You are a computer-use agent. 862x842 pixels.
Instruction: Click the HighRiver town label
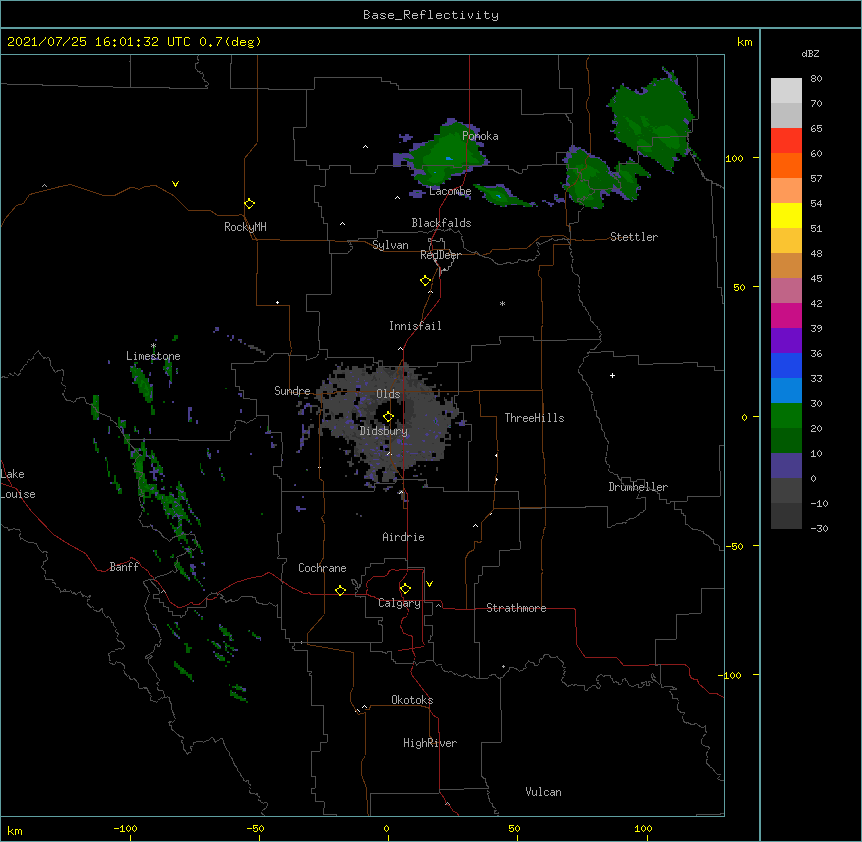pyautogui.click(x=430, y=743)
